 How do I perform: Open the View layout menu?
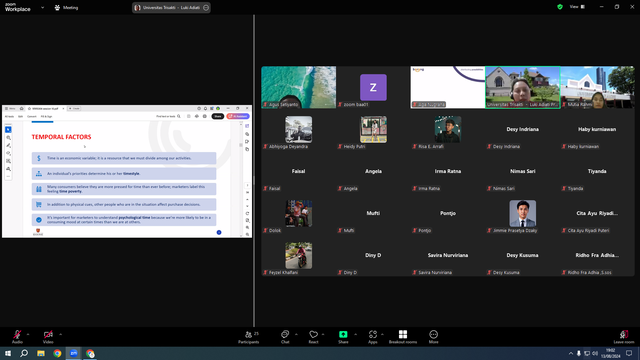pyautogui.click(x=577, y=7)
